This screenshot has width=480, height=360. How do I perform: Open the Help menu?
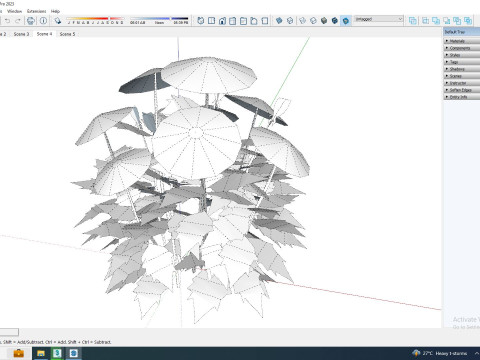(55, 11)
